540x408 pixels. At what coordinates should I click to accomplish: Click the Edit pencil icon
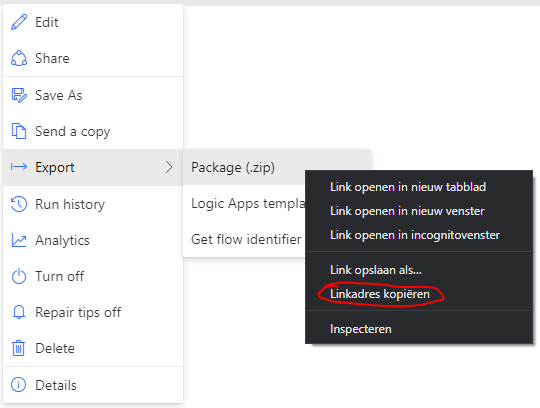[x=19, y=22]
